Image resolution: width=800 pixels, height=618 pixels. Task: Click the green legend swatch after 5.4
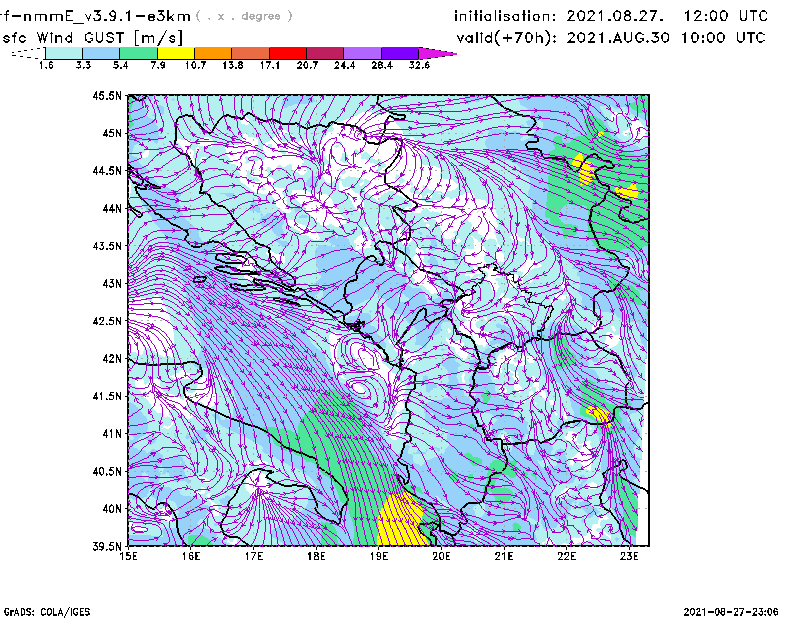138,53
